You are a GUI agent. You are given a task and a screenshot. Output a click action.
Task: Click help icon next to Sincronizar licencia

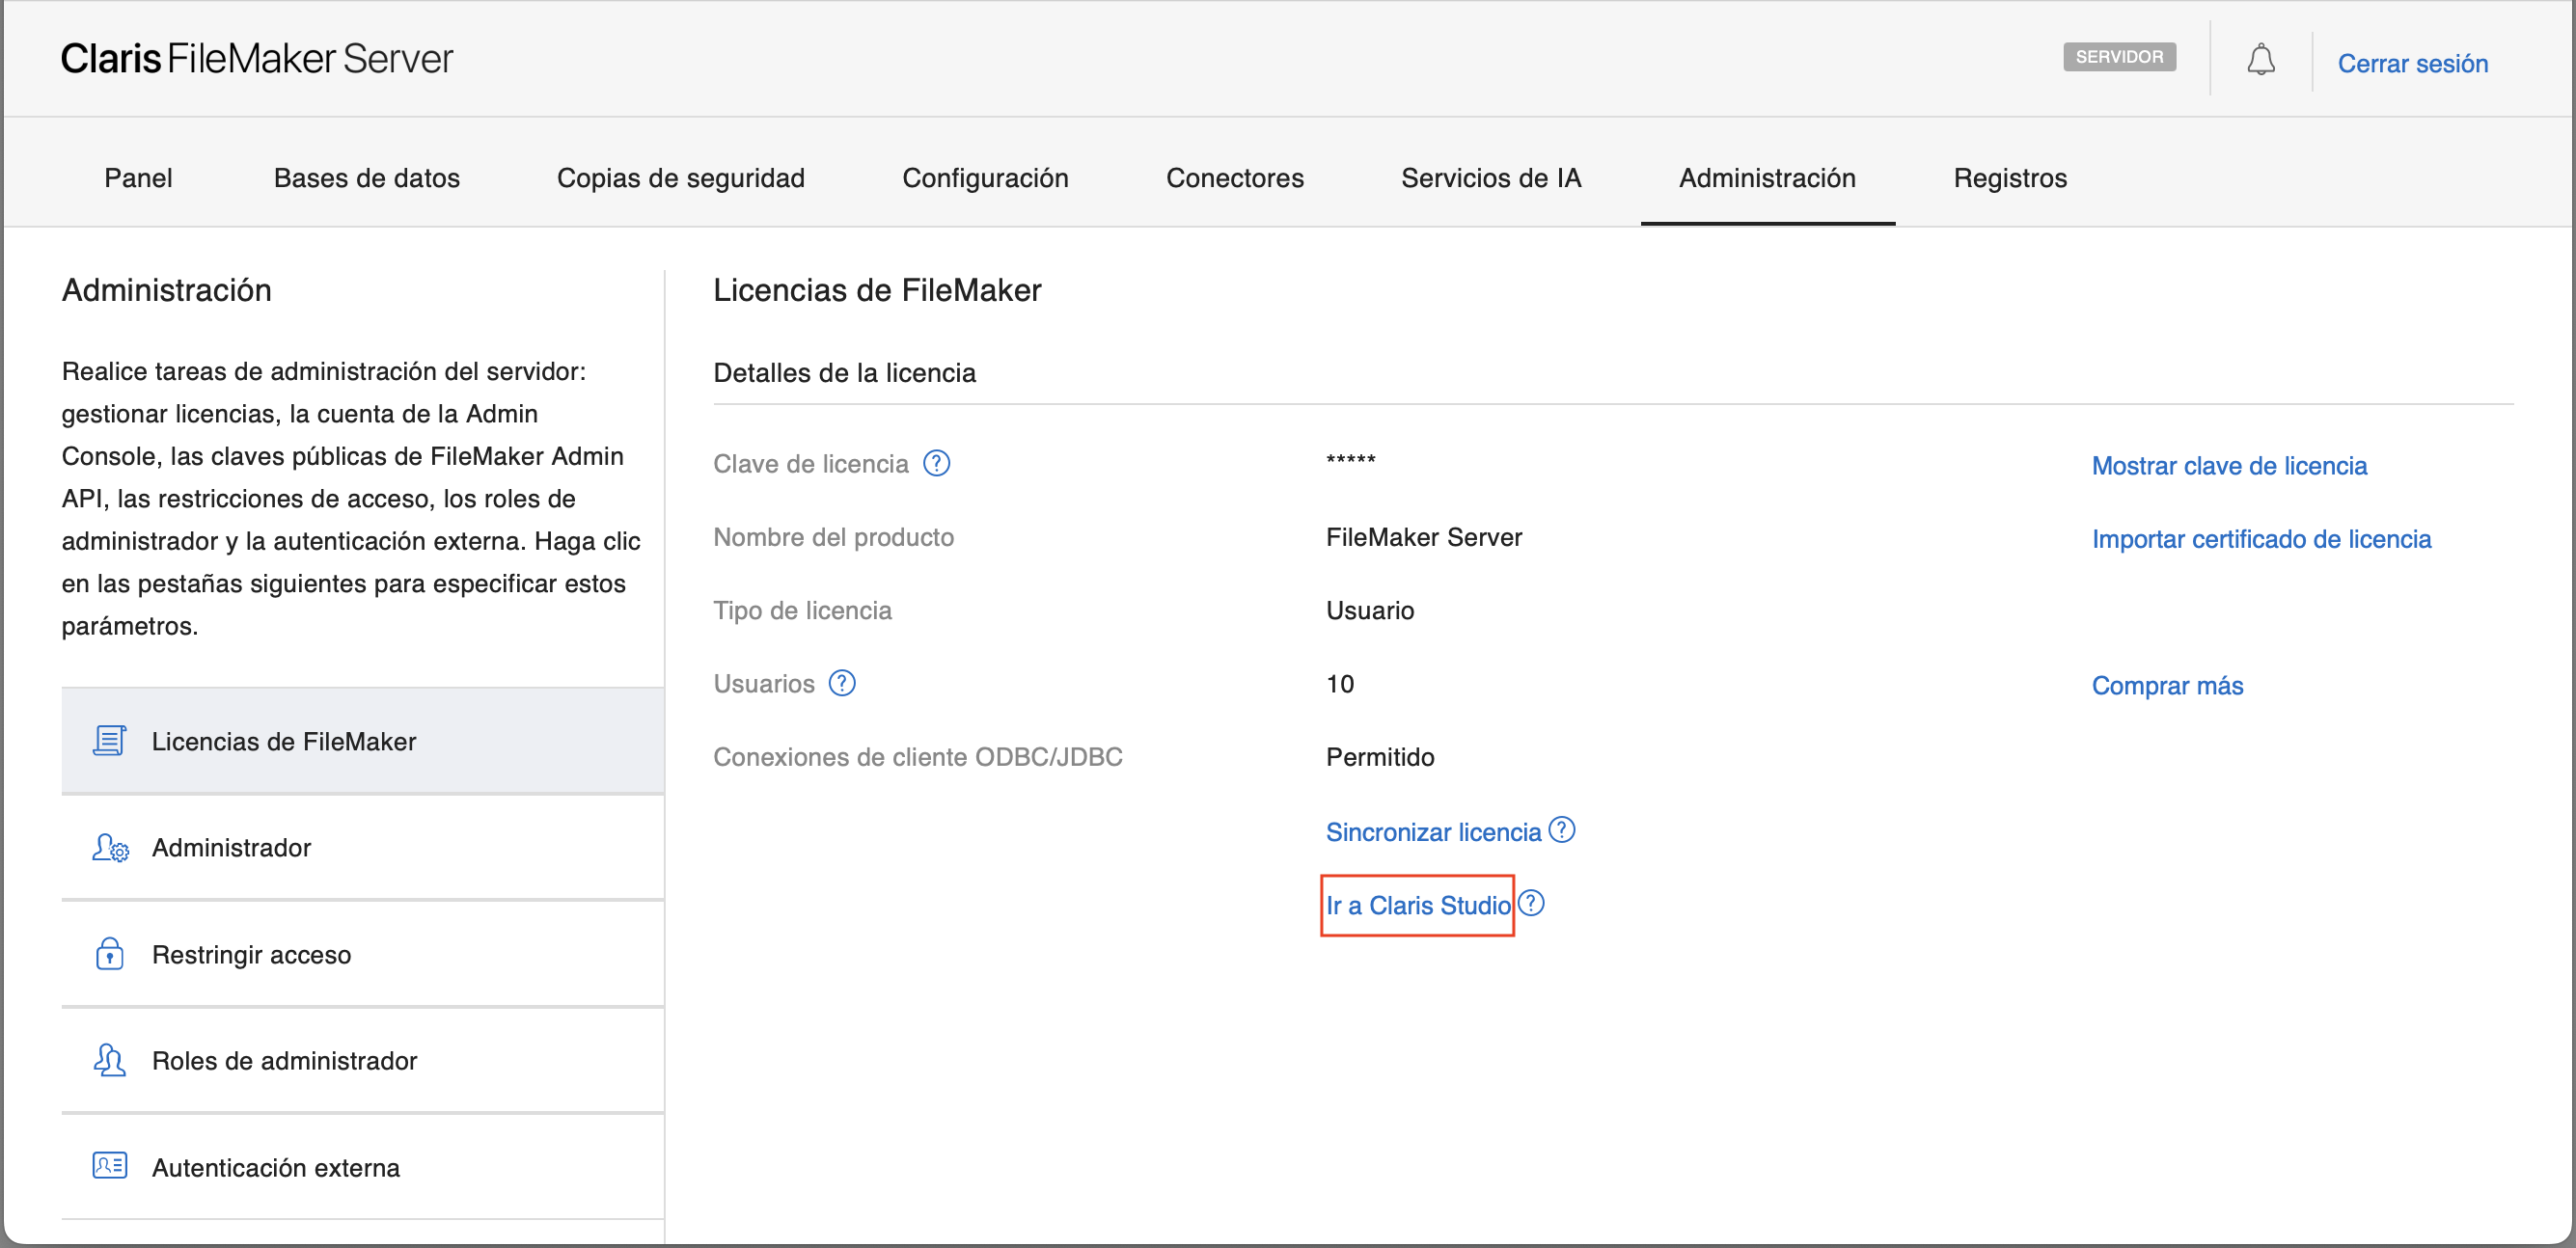click(x=1561, y=830)
